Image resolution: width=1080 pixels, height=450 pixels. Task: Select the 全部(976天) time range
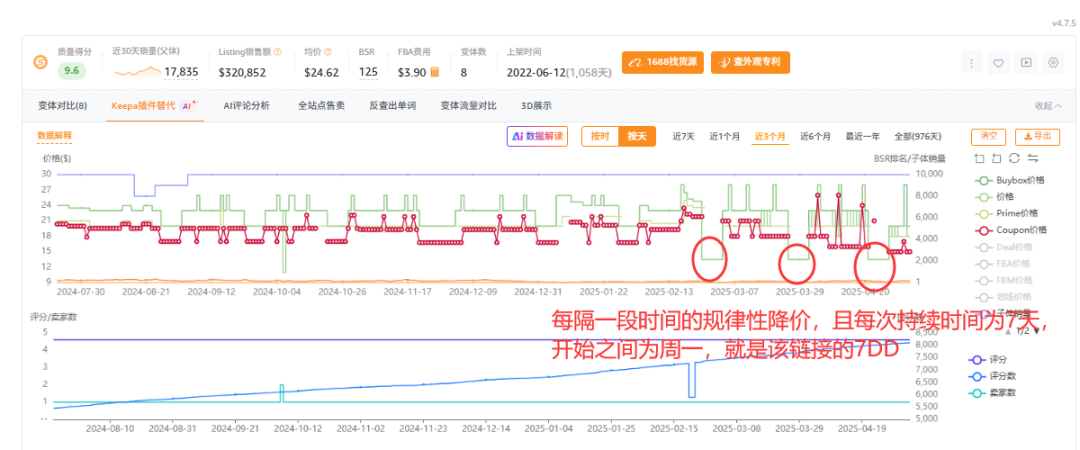click(x=917, y=136)
